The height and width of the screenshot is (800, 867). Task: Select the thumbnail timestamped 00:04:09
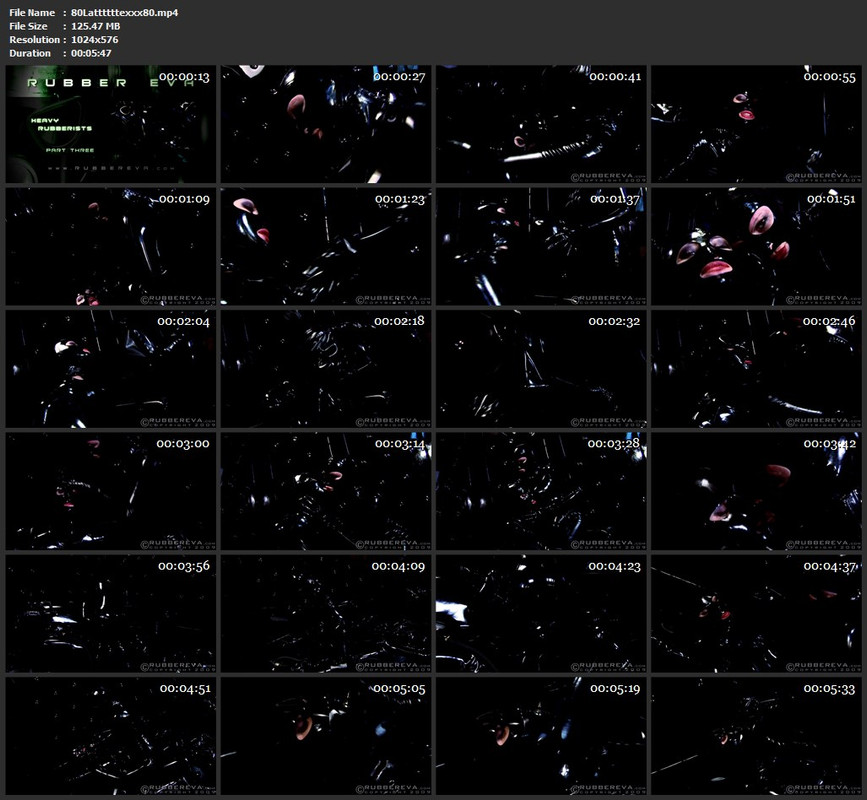click(326, 614)
